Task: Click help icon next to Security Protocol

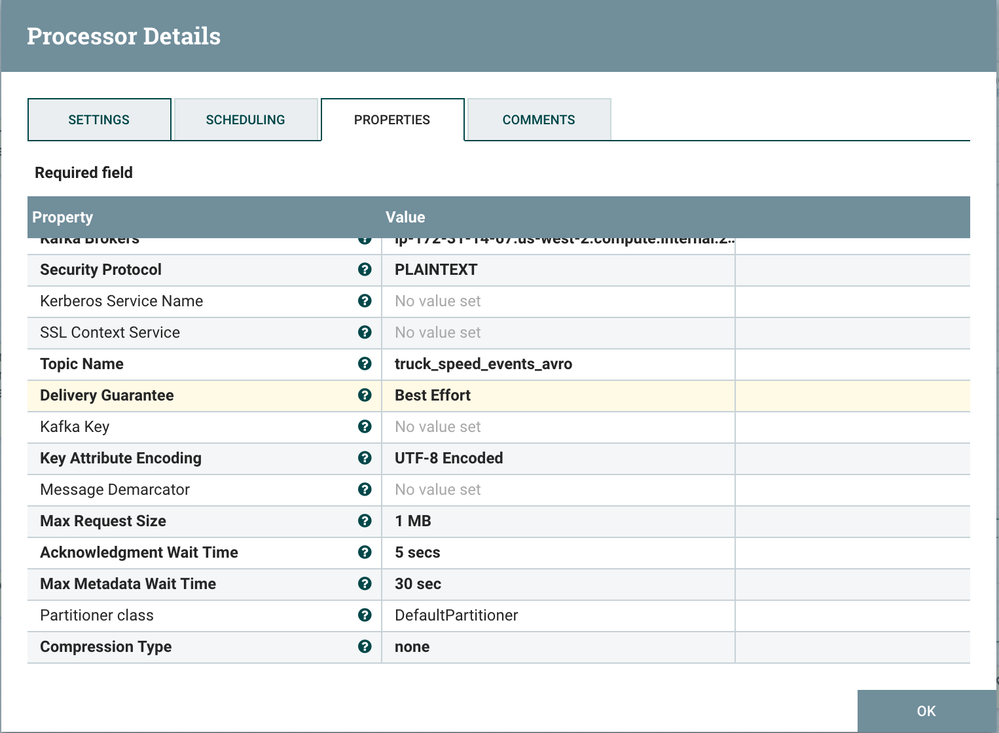Action: (x=365, y=270)
